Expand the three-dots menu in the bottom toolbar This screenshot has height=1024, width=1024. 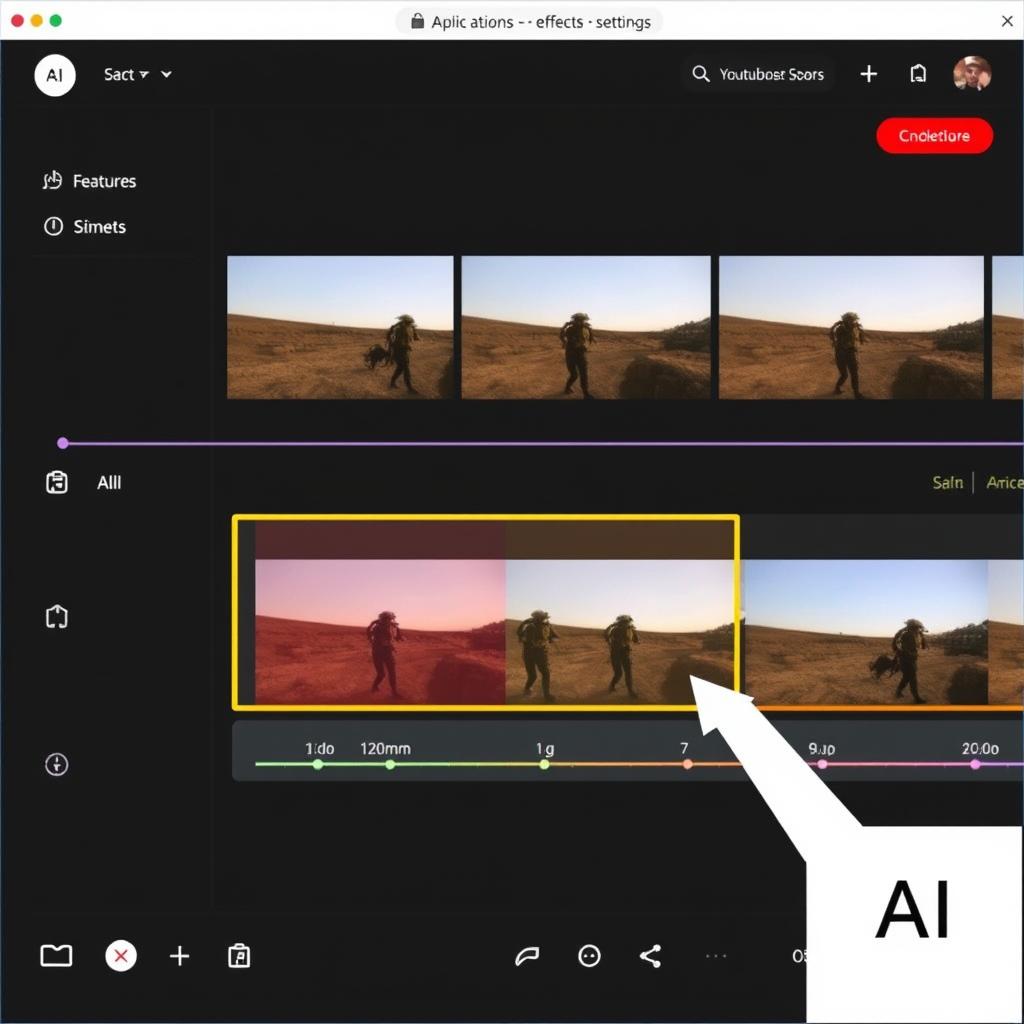(716, 956)
